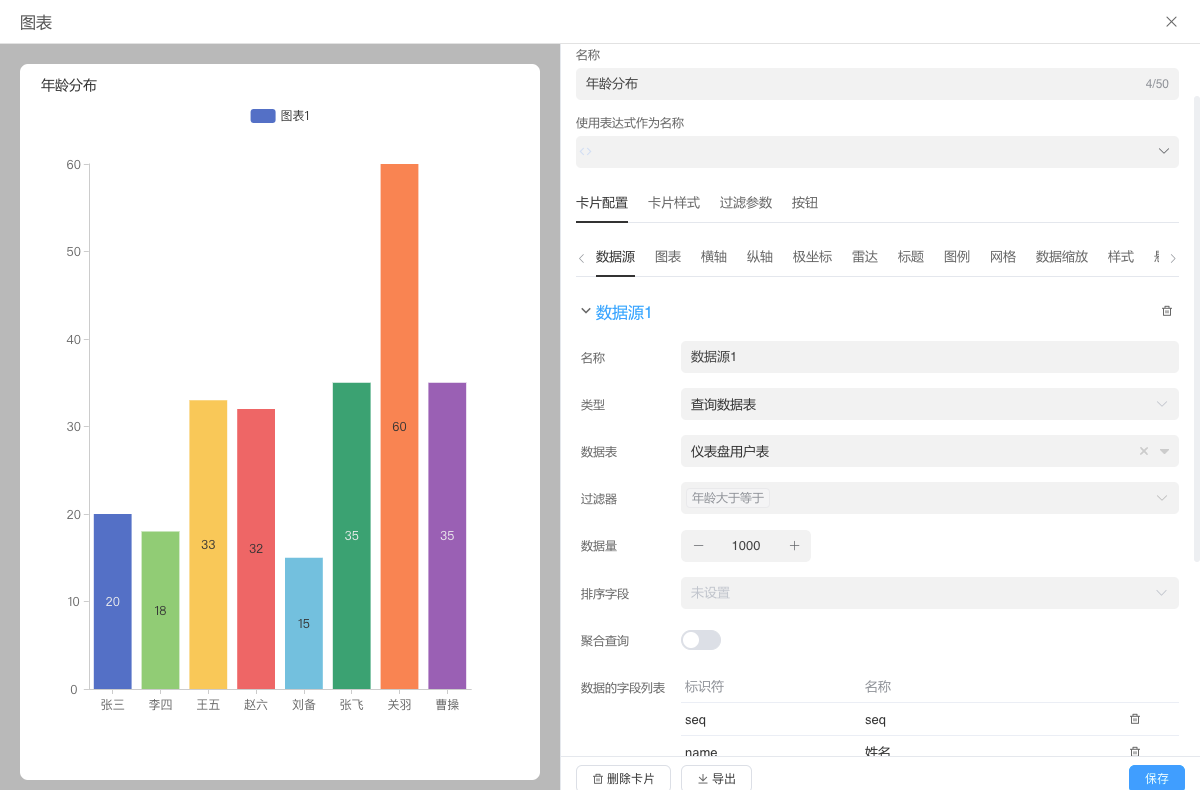Enable the 聚合查询 toggle
This screenshot has height=790, width=1200.
(x=700, y=639)
